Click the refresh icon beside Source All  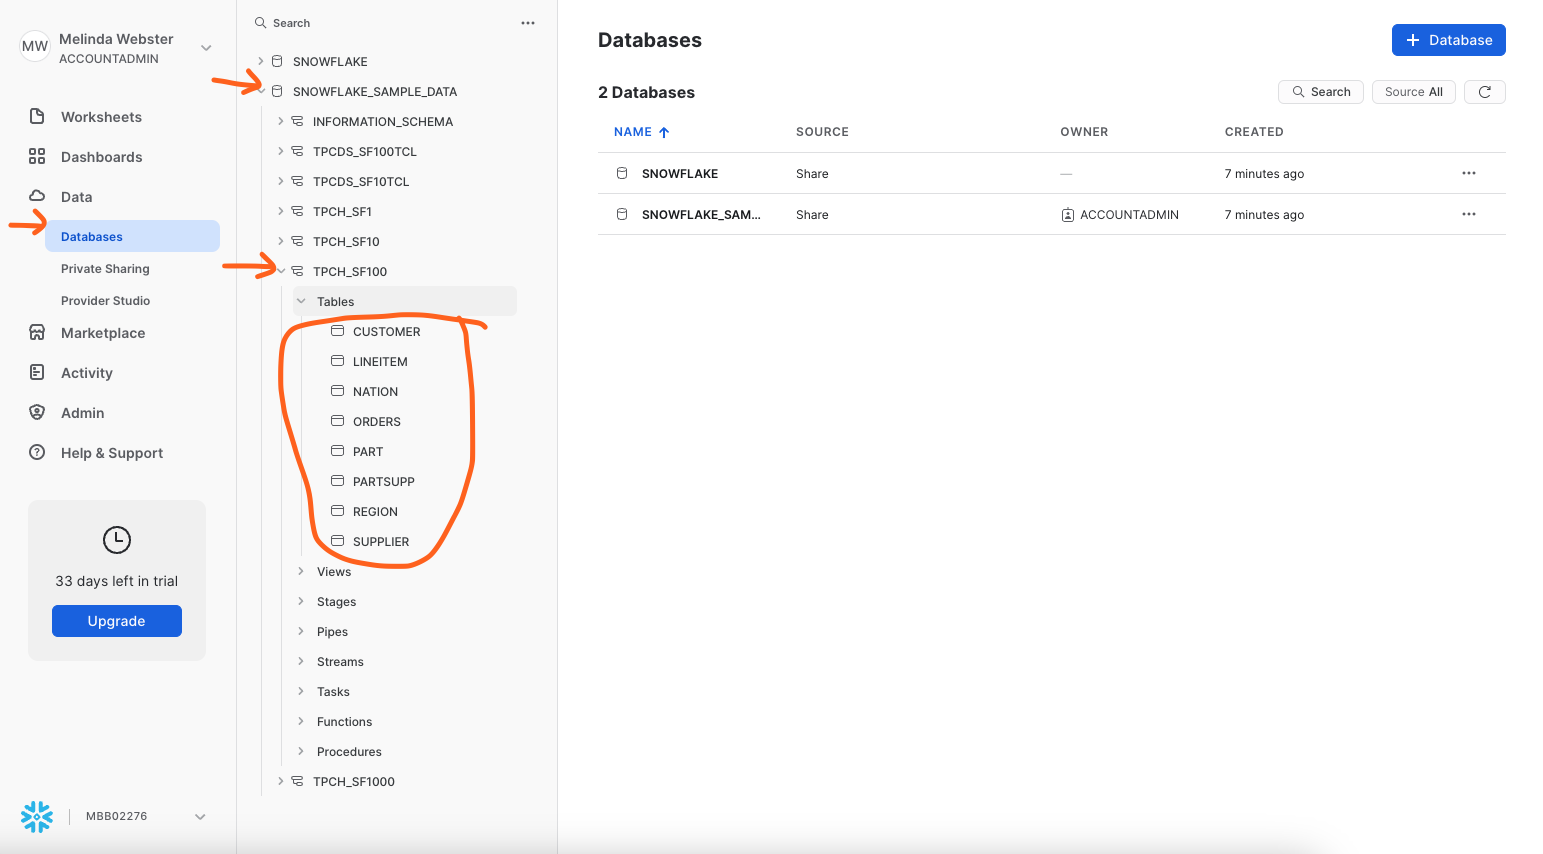[x=1484, y=92]
